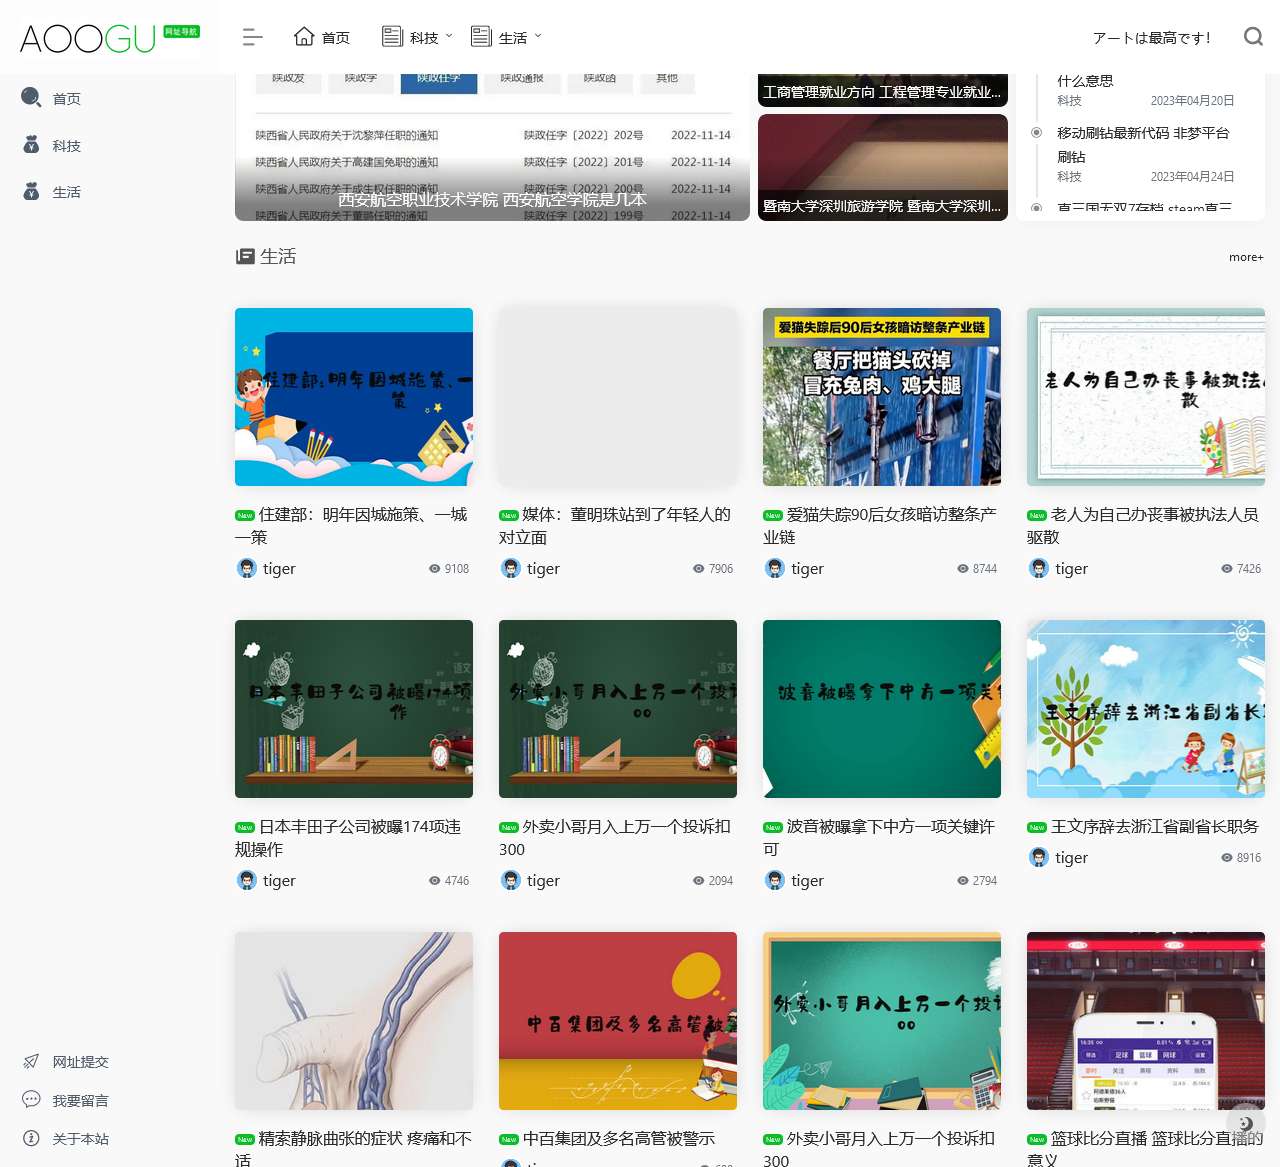
Task: Toggle dark mode with the floating moon button
Action: pyautogui.click(x=1246, y=1123)
